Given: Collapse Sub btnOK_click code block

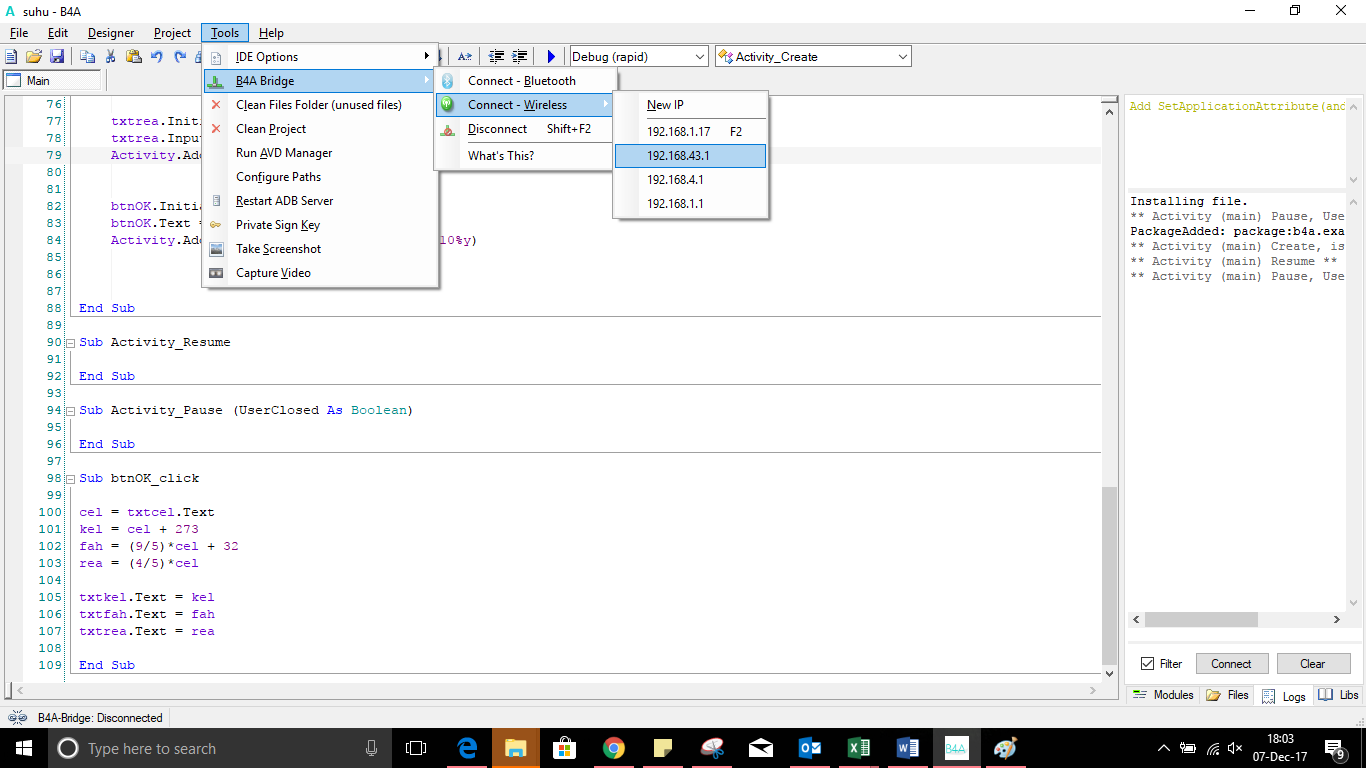Looking at the screenshot, I should point(70,478).
